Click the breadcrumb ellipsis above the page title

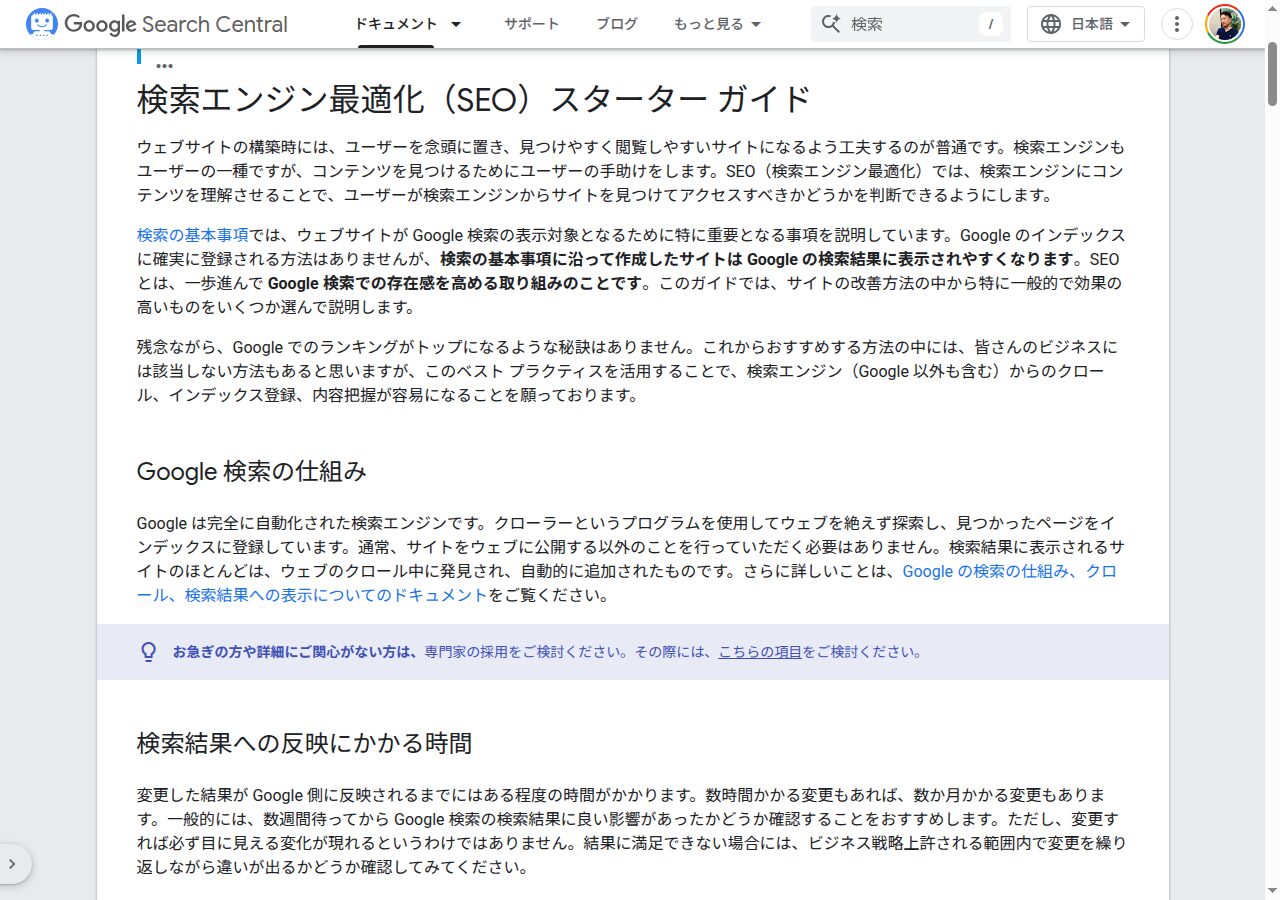(163, 62)
